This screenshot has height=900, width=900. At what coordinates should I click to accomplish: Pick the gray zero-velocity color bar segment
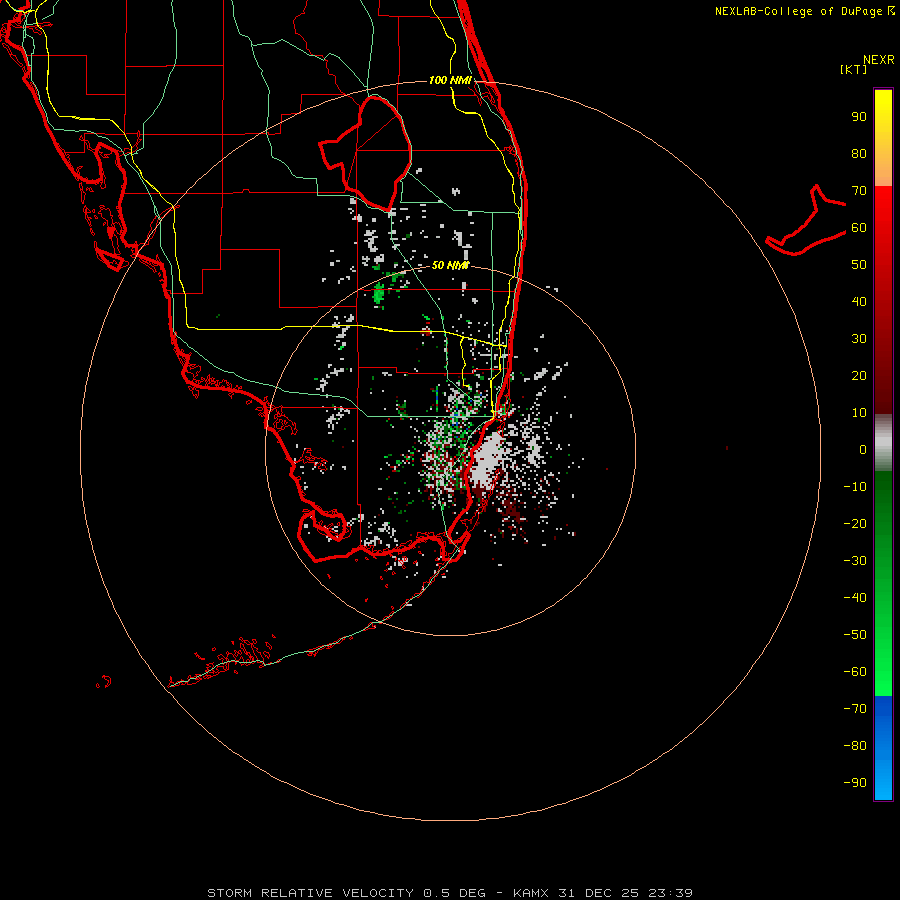click(x=883, y=443)
